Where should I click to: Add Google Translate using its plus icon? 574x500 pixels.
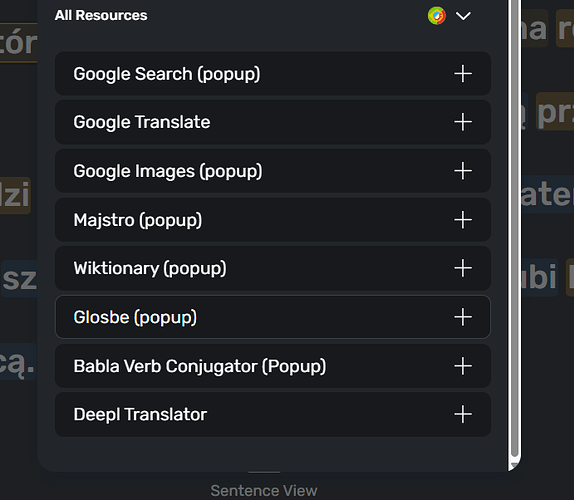(x=463, y=122)
